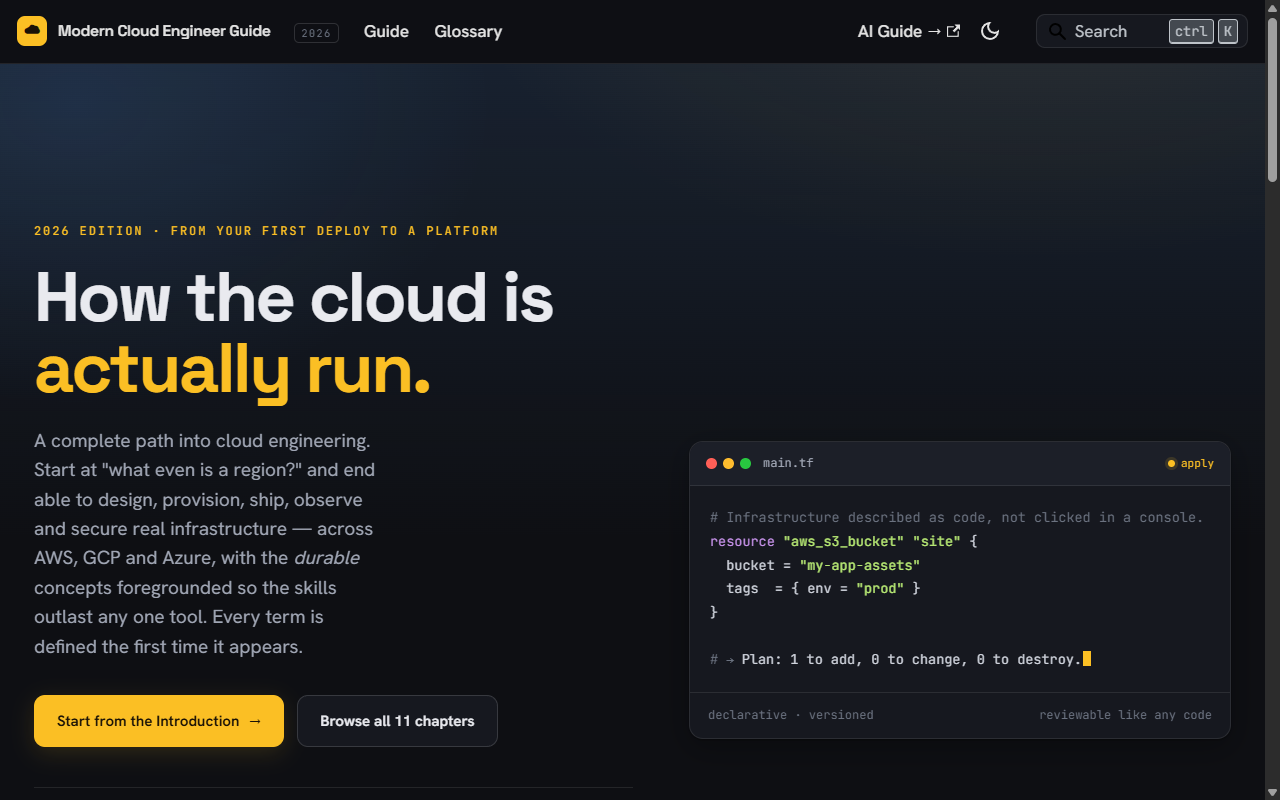The height and width of the screenshot is (800, 1280).
Task: Click the tags env 'prod' line
Action: [x=823, y=588]
